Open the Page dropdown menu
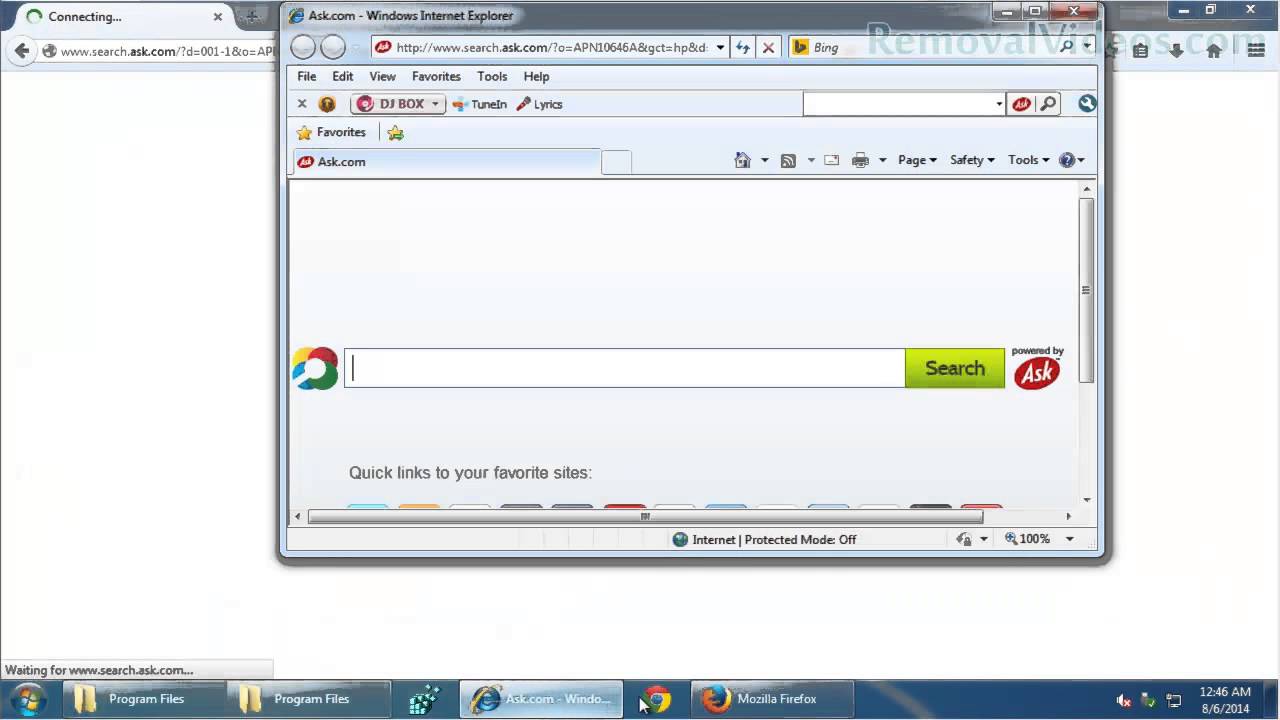Viewport: 1280px width, 720px height. point(917,160)
